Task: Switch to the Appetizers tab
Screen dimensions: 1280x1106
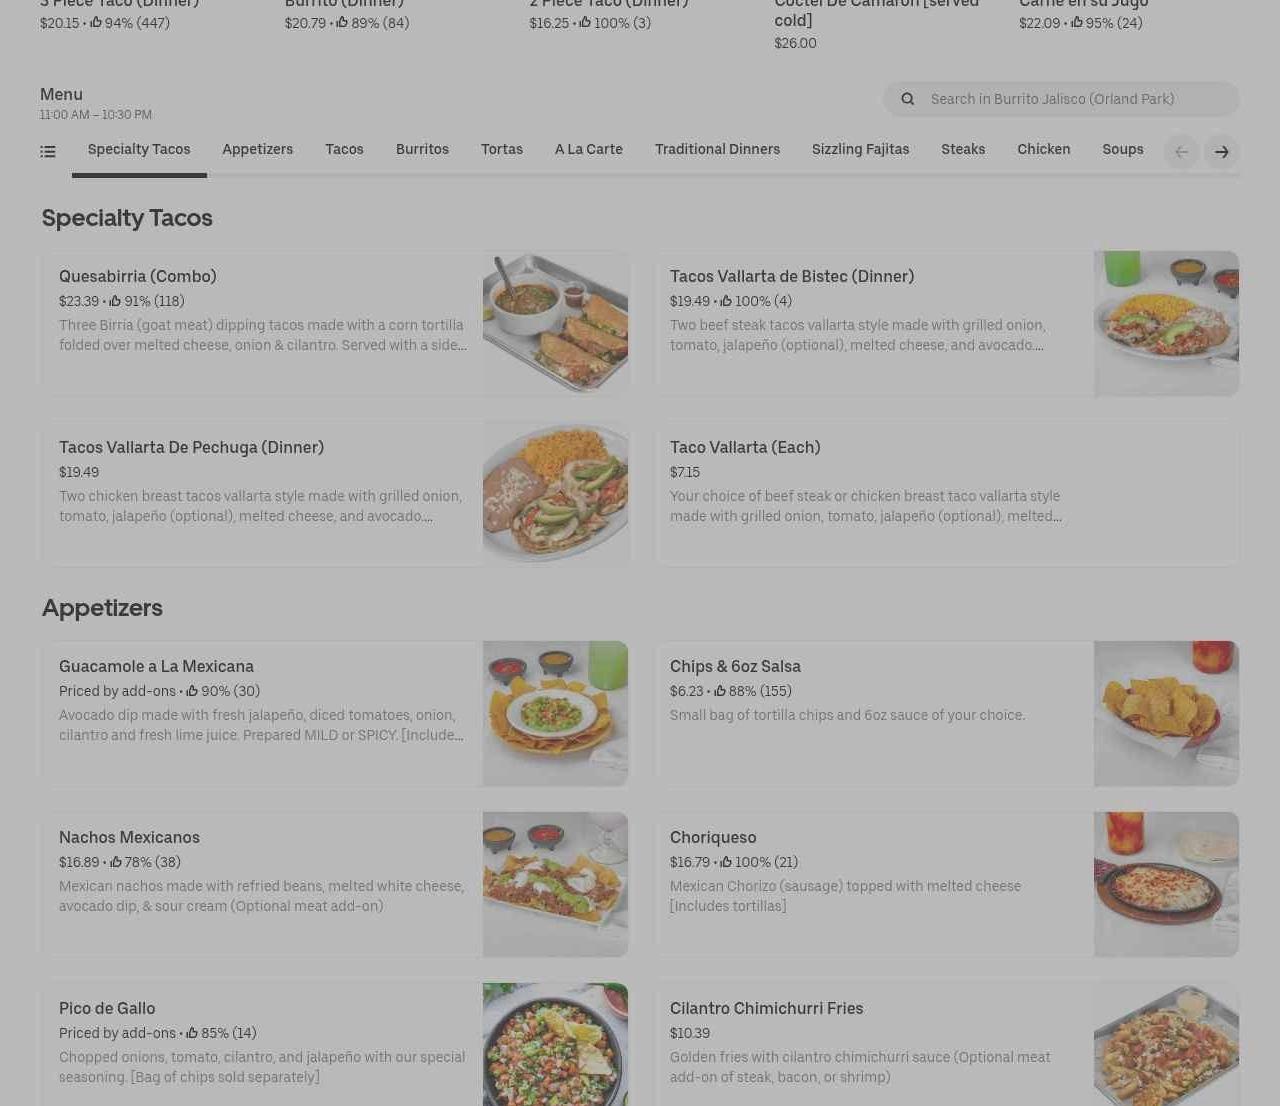Action: (257, 150)
